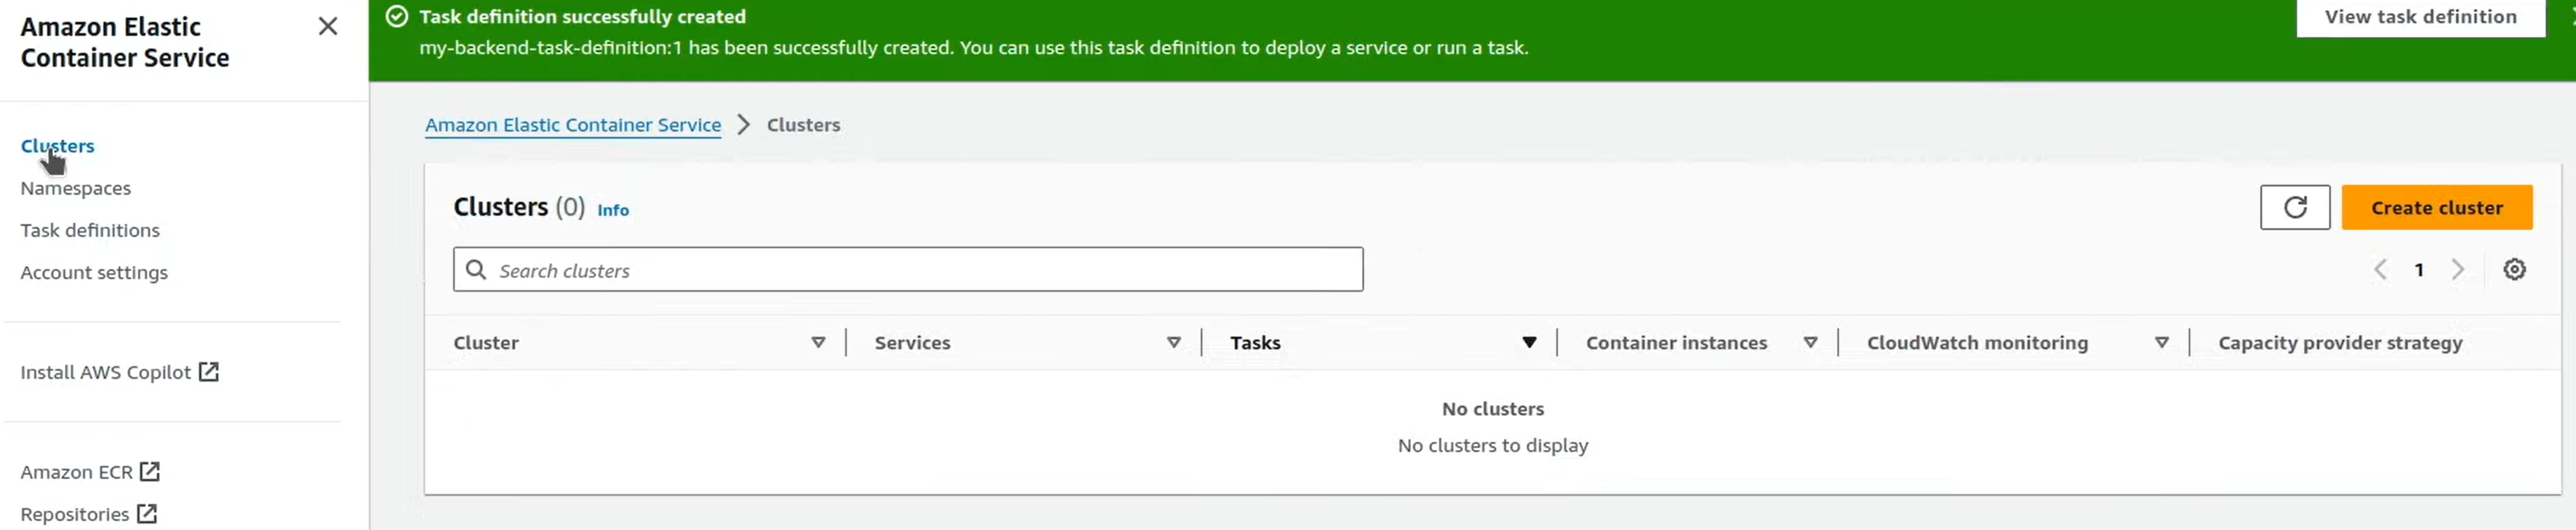Viewport: 2576px width, 530px height.
Task: Open Amazon Elastic Container Service breadcrumb link
Action: [x=572, y=125]
